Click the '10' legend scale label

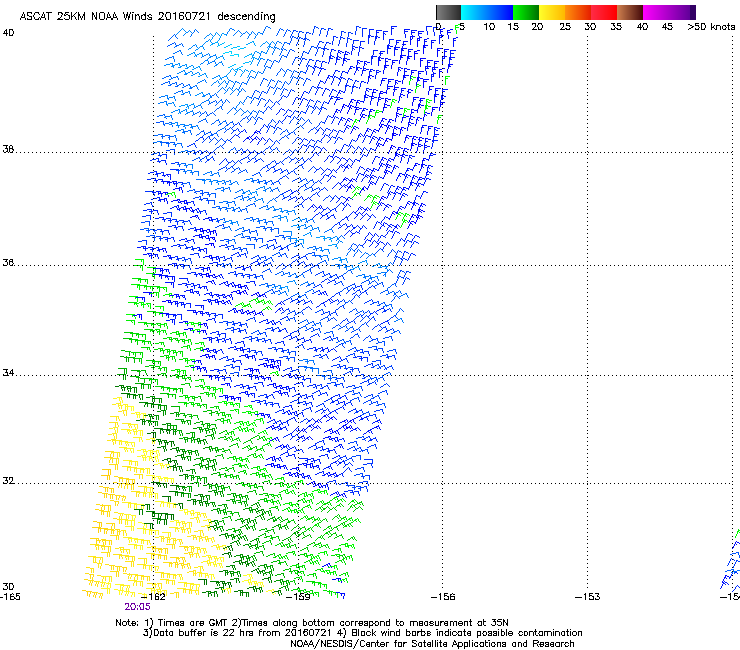[x=489, y=27]
